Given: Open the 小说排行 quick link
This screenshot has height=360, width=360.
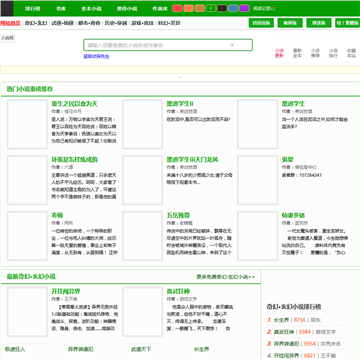Looking at the screenshot, I should (x=333, y=53).
